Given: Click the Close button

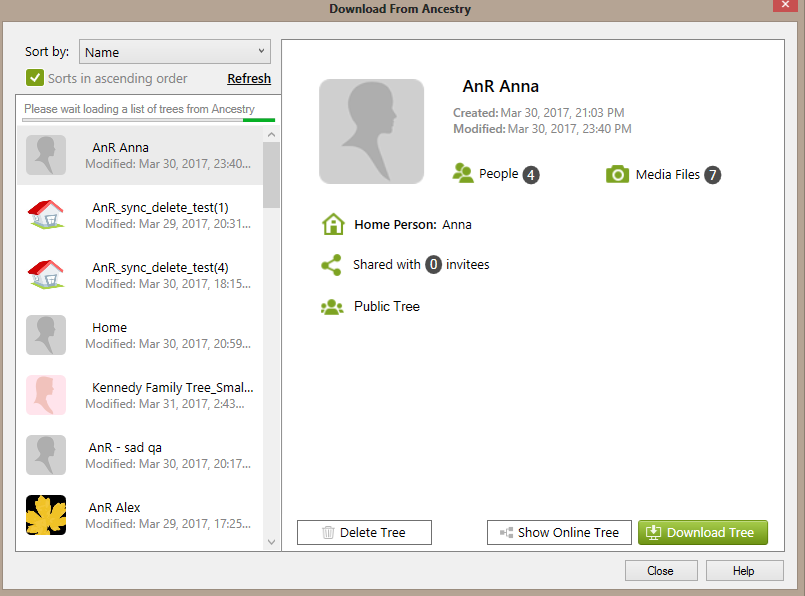Looking at the screenshot, I should (661, 571).
